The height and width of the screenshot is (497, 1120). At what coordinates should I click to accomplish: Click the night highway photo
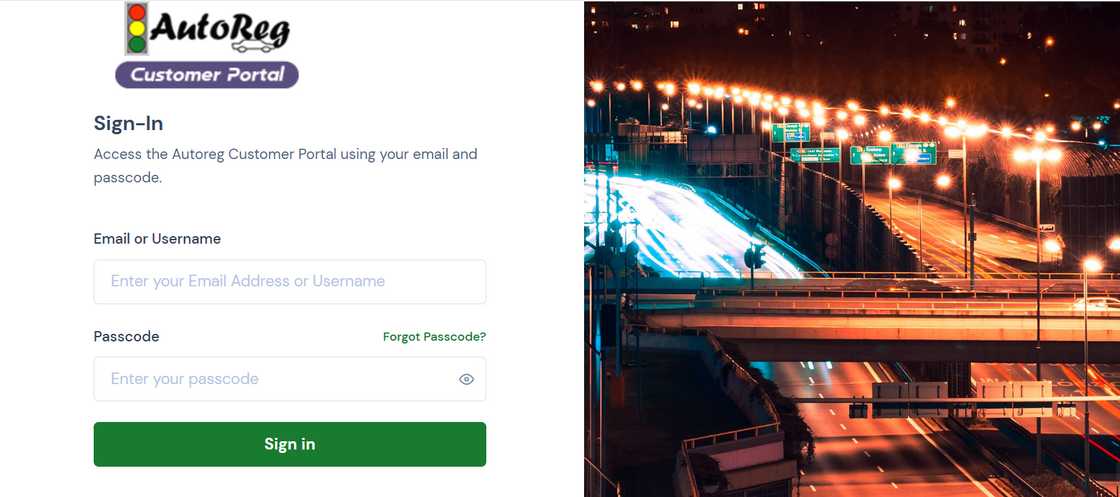click(x=852, y=248)
